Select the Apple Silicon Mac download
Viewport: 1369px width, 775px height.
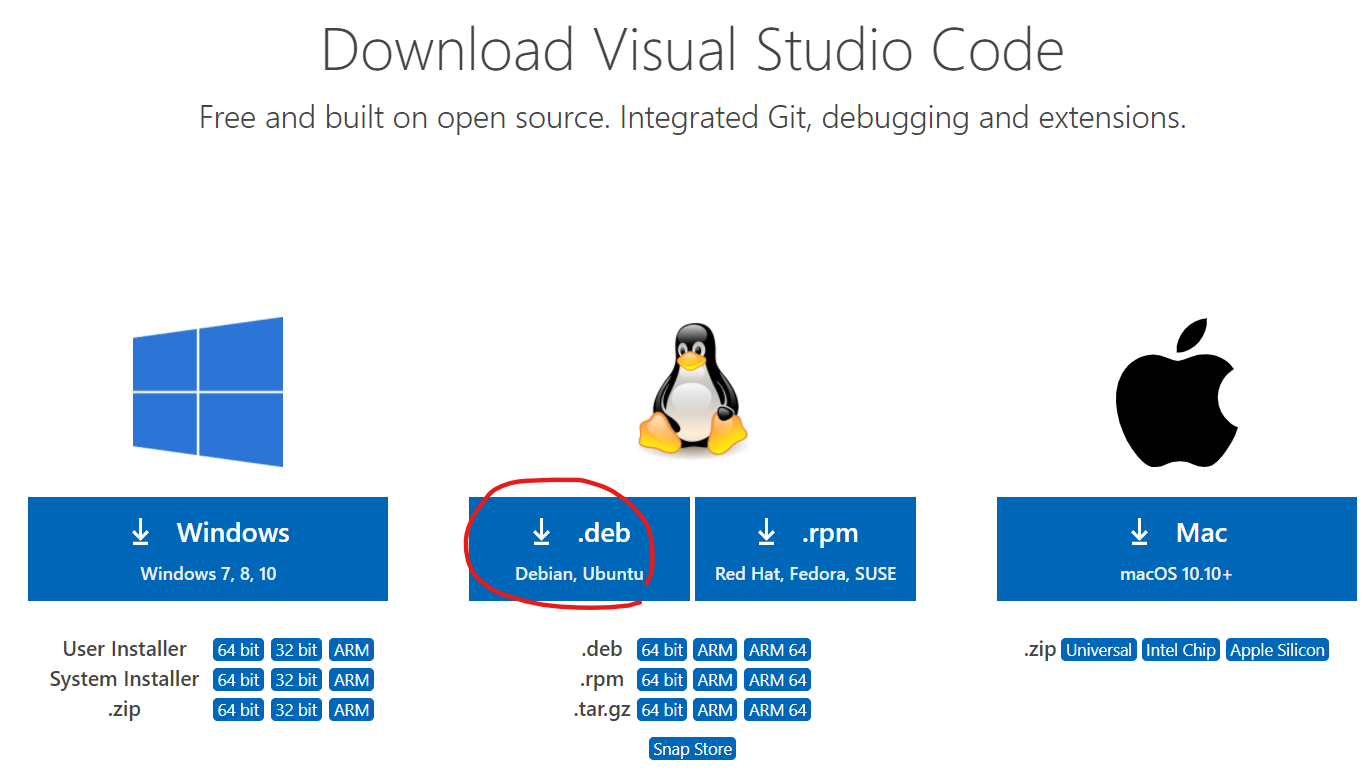coord(1277,649)
